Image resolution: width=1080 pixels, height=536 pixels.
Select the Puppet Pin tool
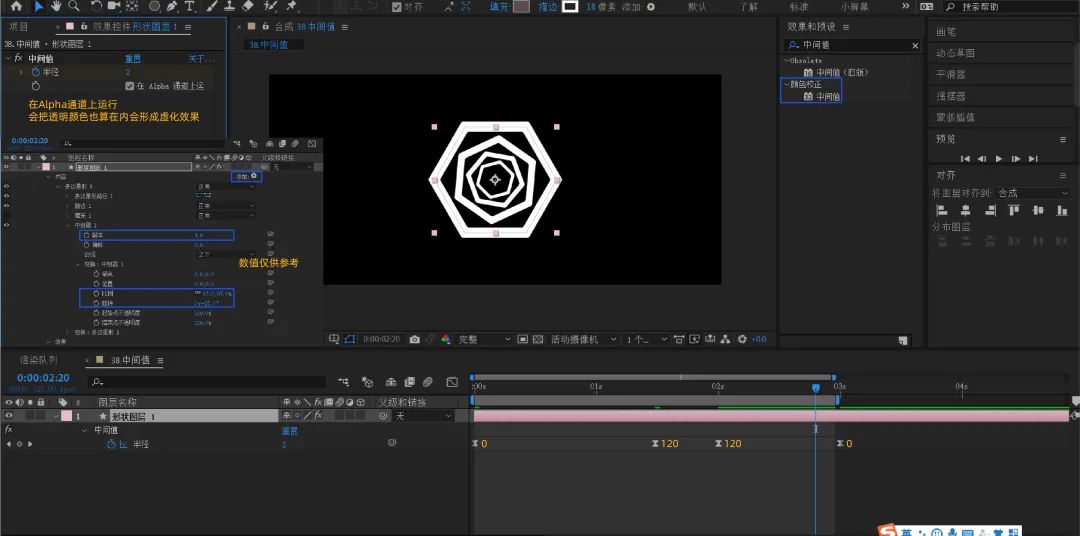pyautogui.click(x=291, y=6)
